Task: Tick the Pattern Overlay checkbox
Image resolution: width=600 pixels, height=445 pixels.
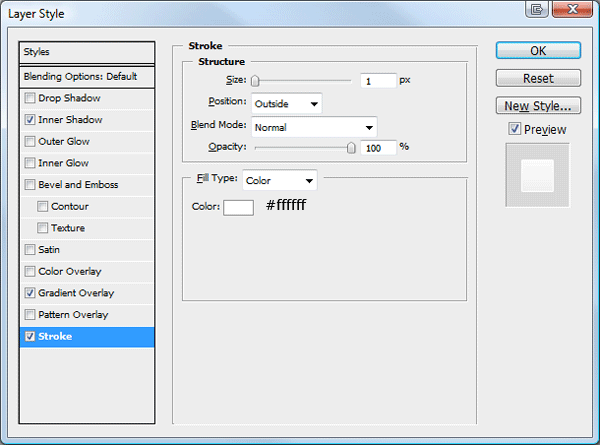Action: [x=30, y=315]
